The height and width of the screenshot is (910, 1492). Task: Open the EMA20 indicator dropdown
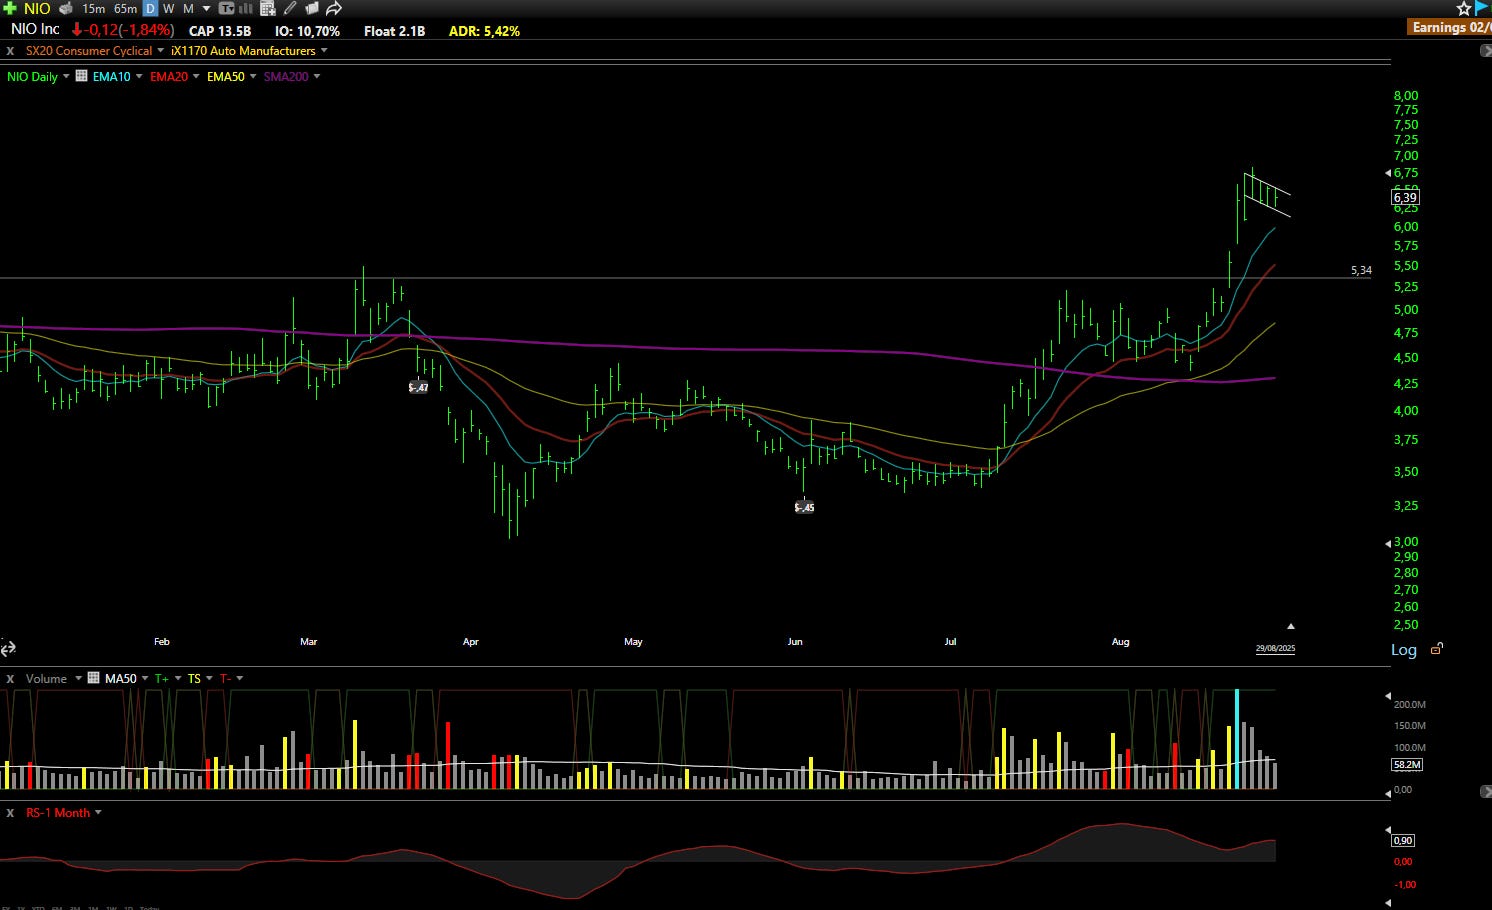pos(196,76)
